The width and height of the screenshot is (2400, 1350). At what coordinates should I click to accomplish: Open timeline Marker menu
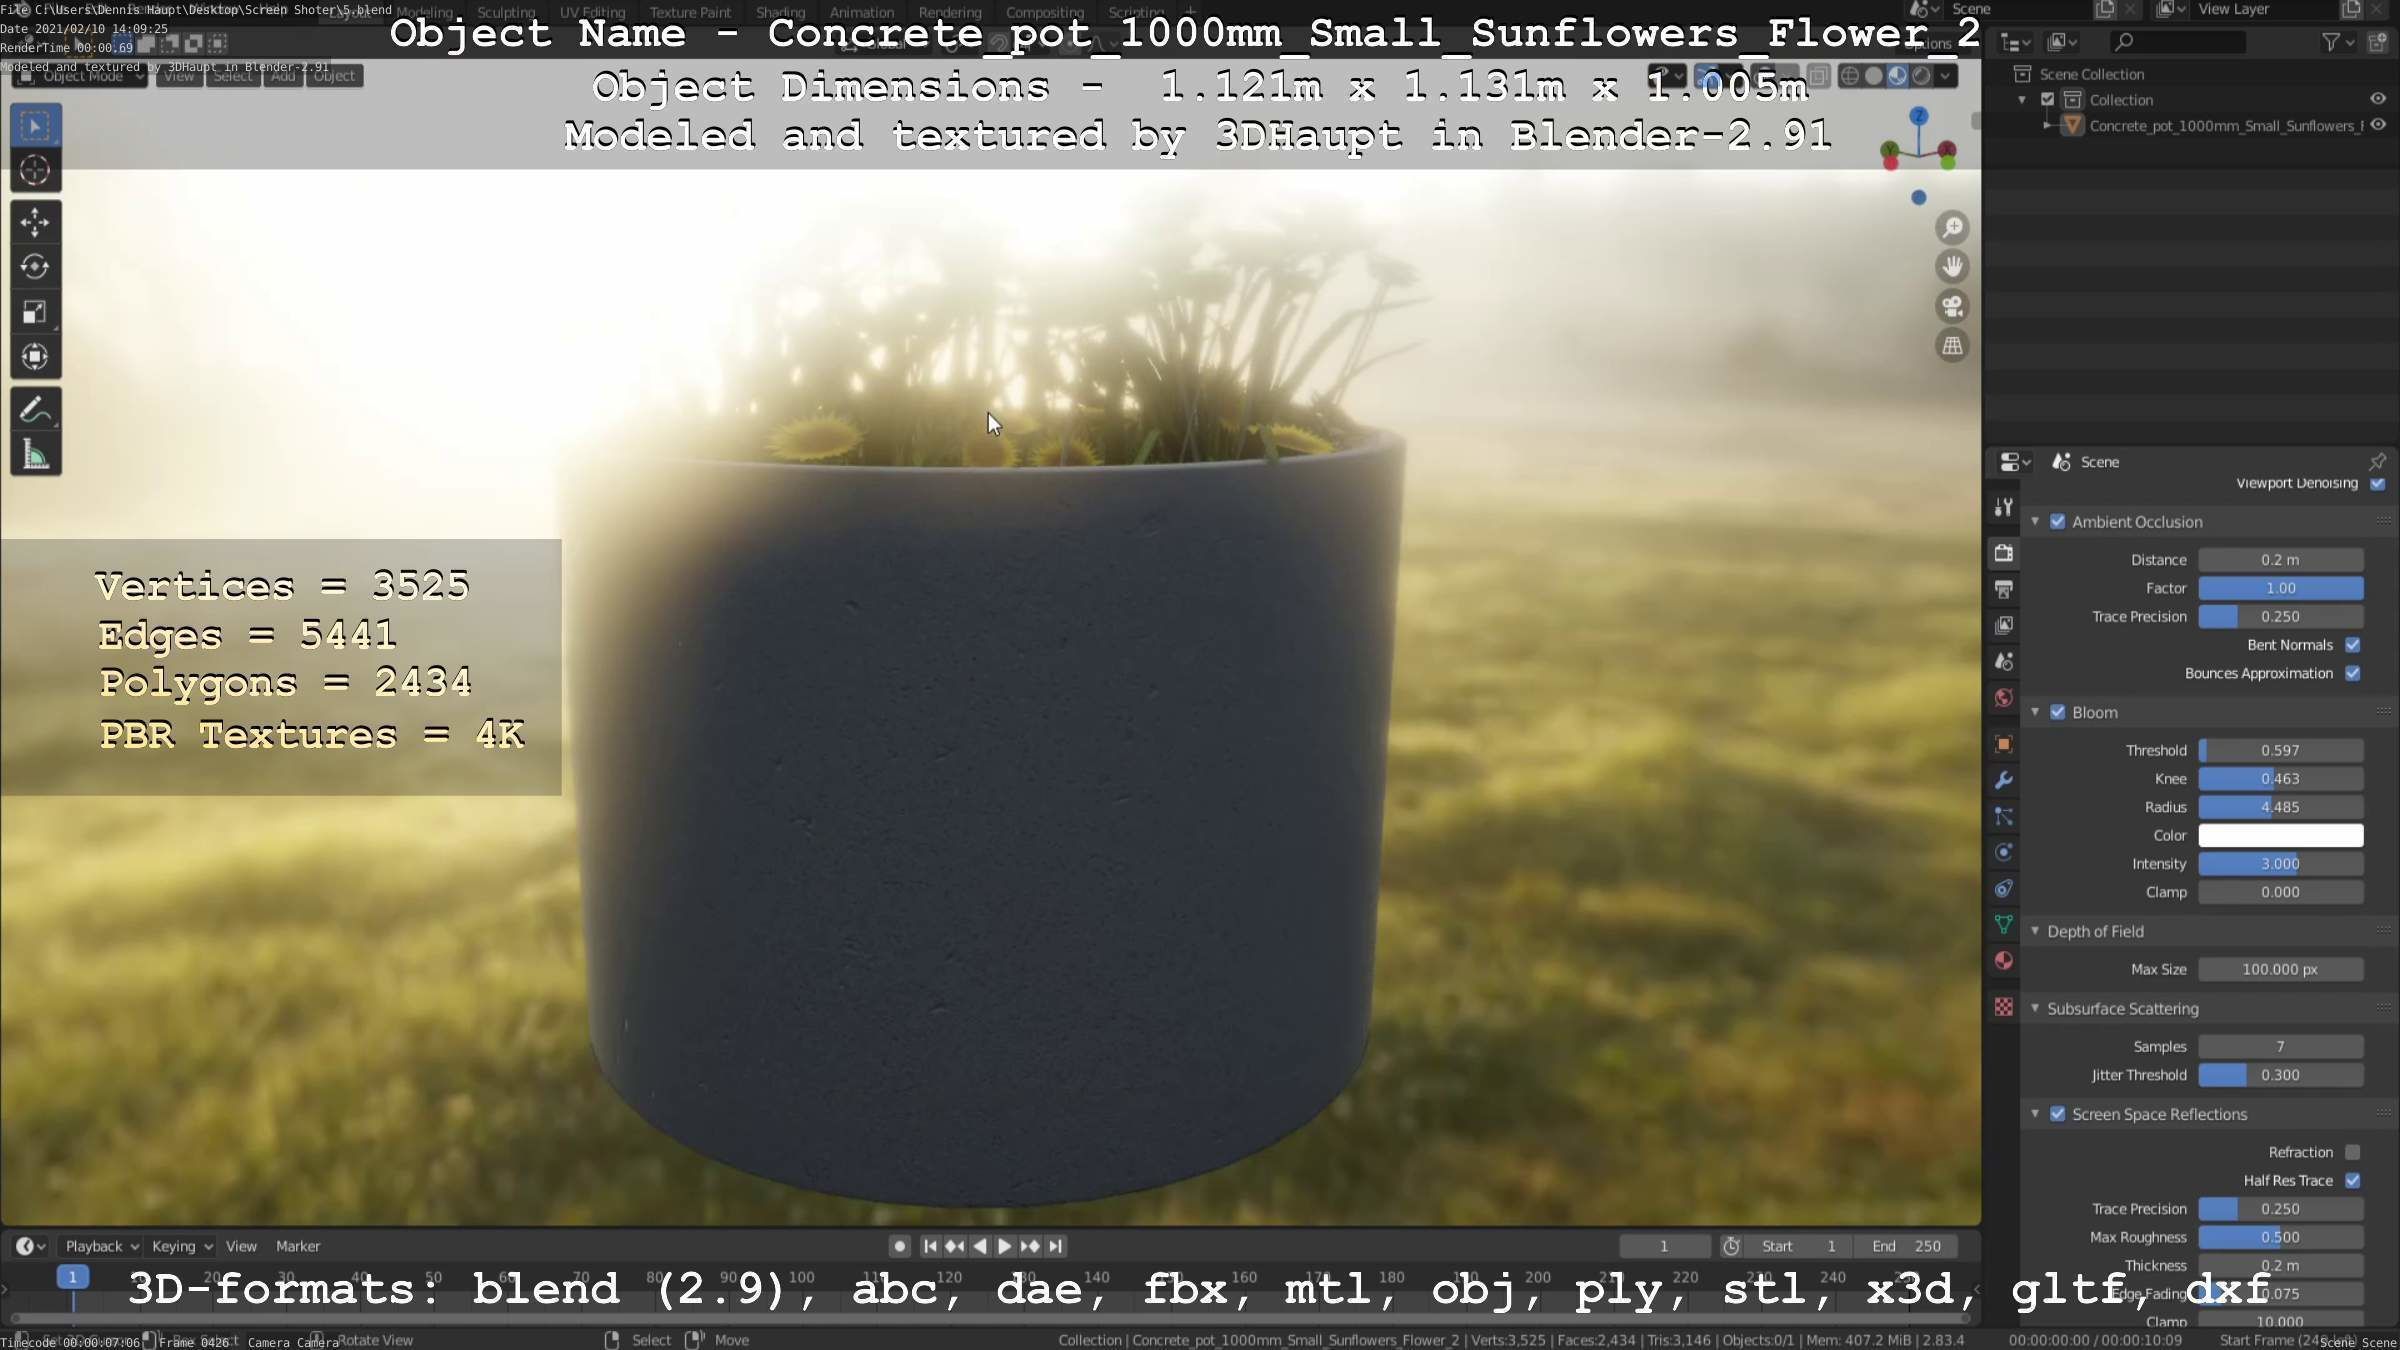(x=298, y=1246)
